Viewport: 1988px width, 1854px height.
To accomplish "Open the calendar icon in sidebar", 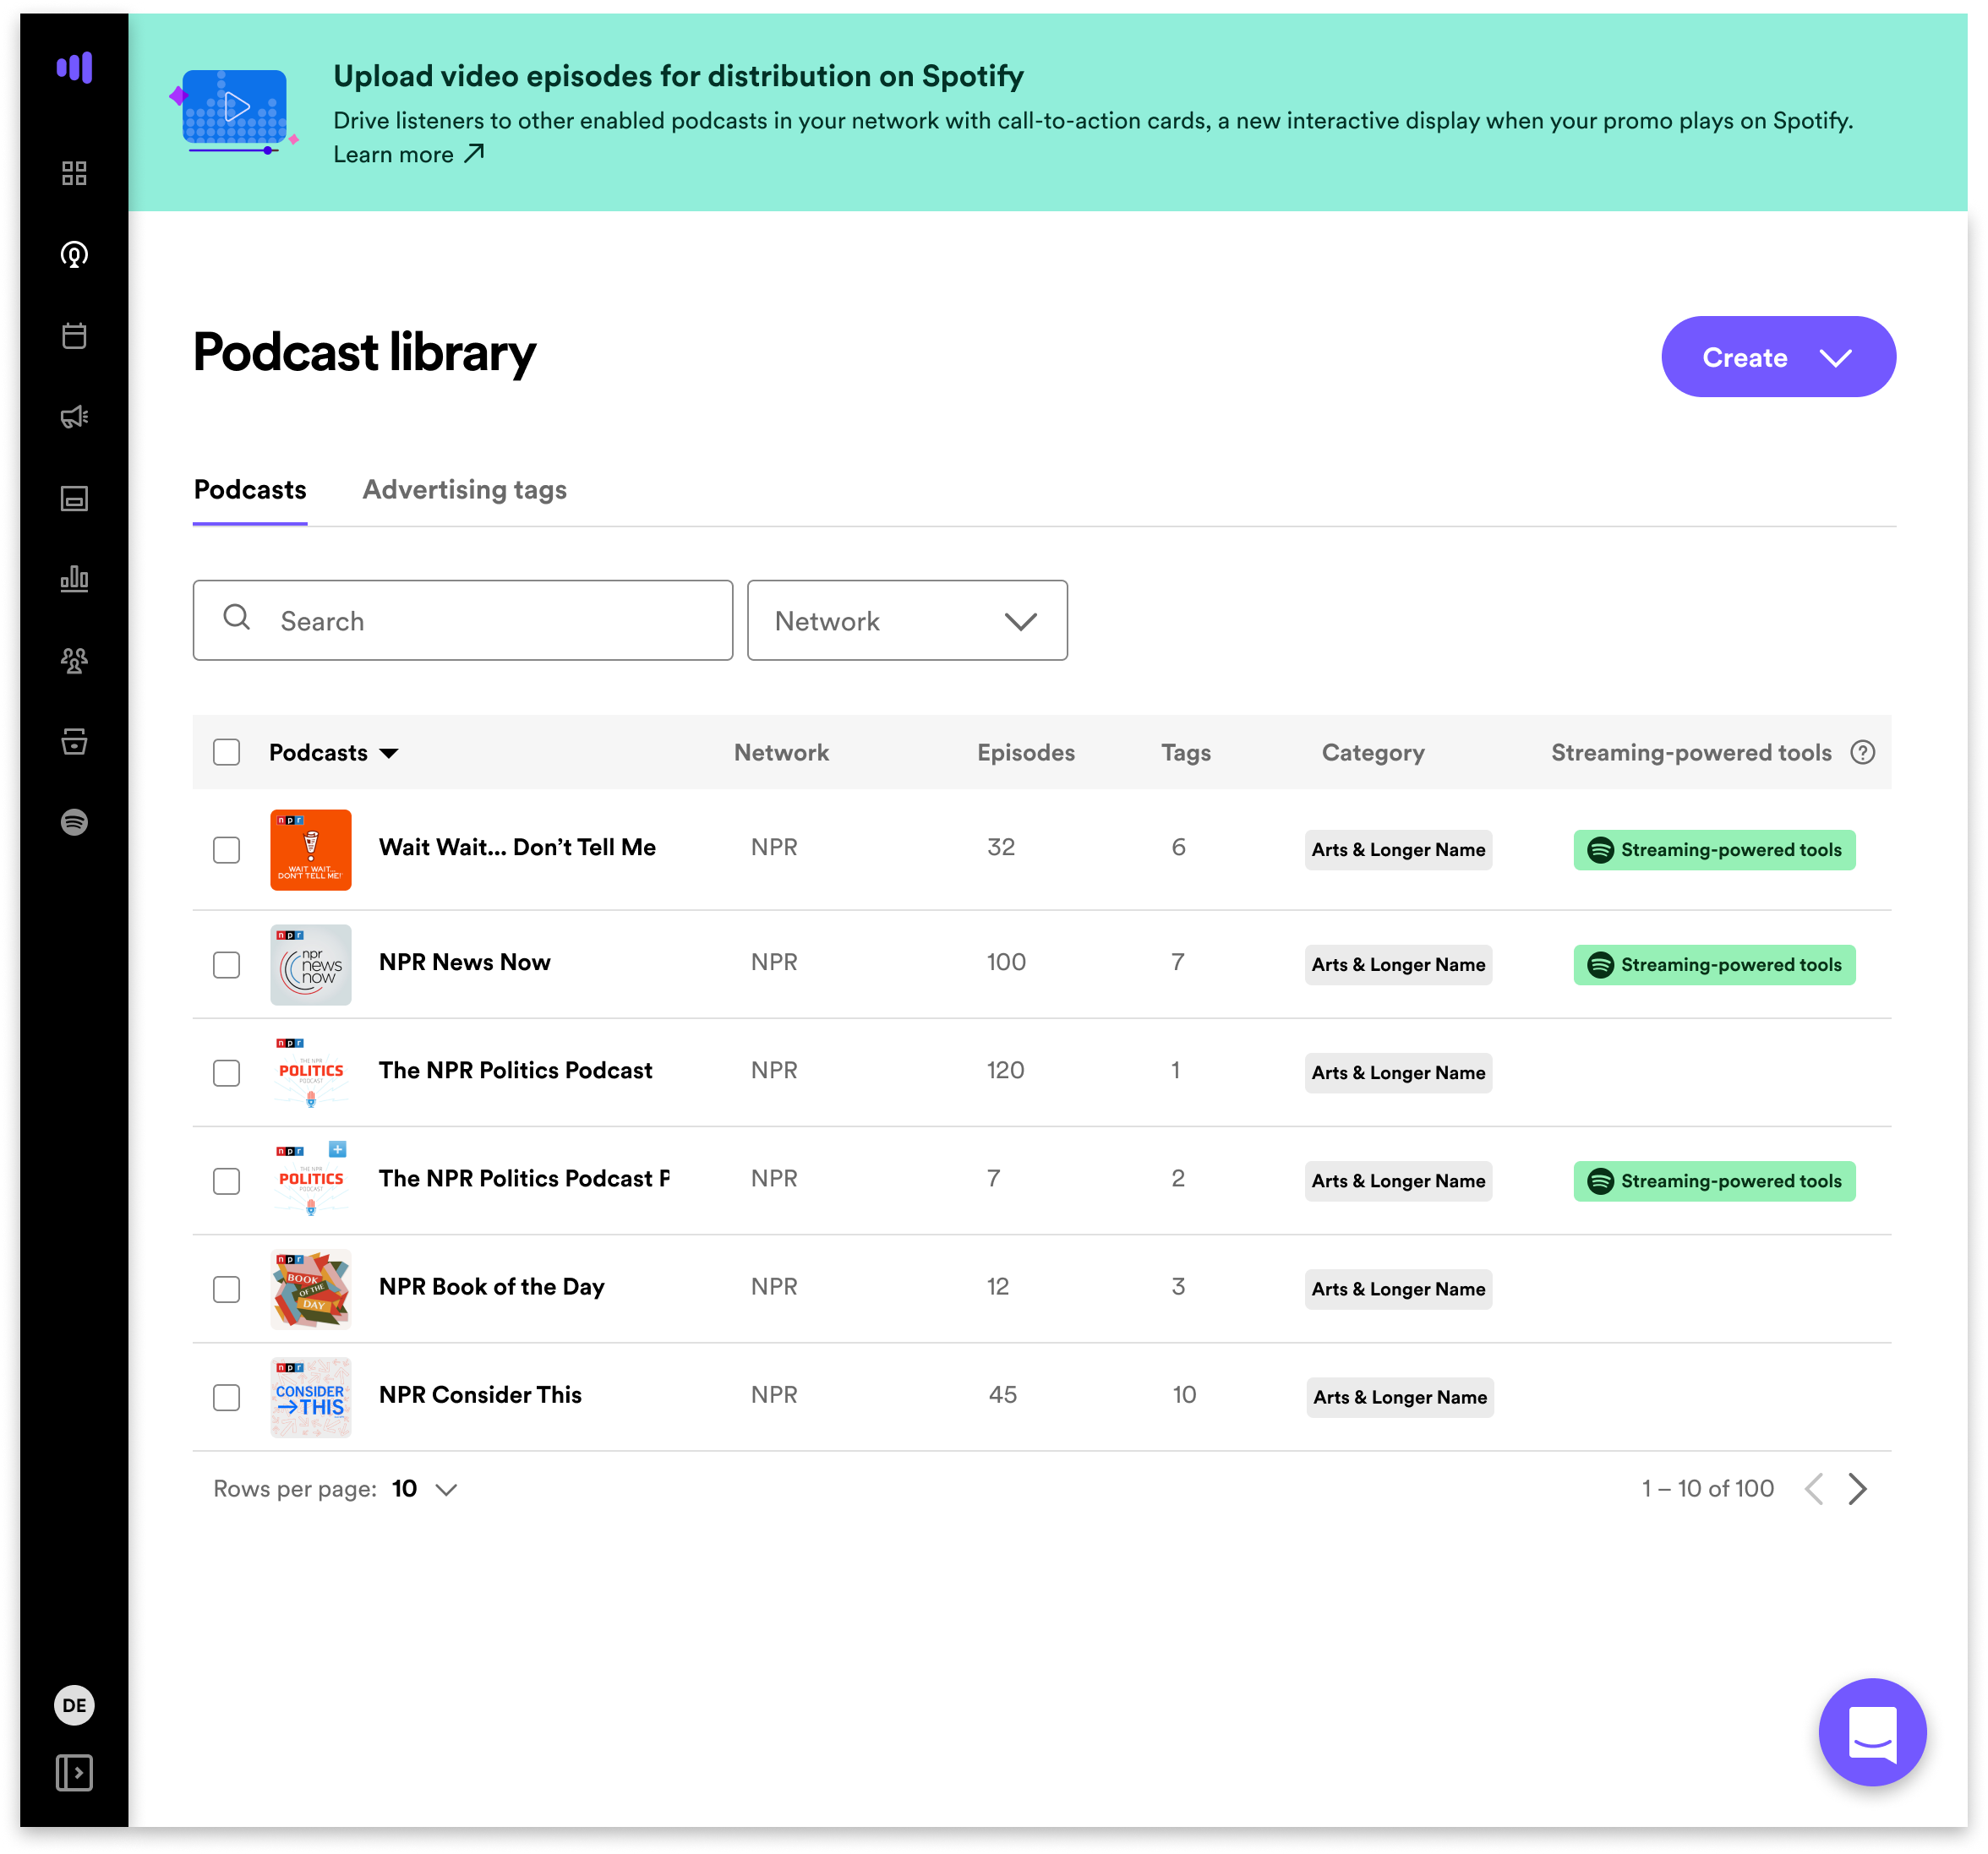I will pyautogui.click(x=74, y=336).
